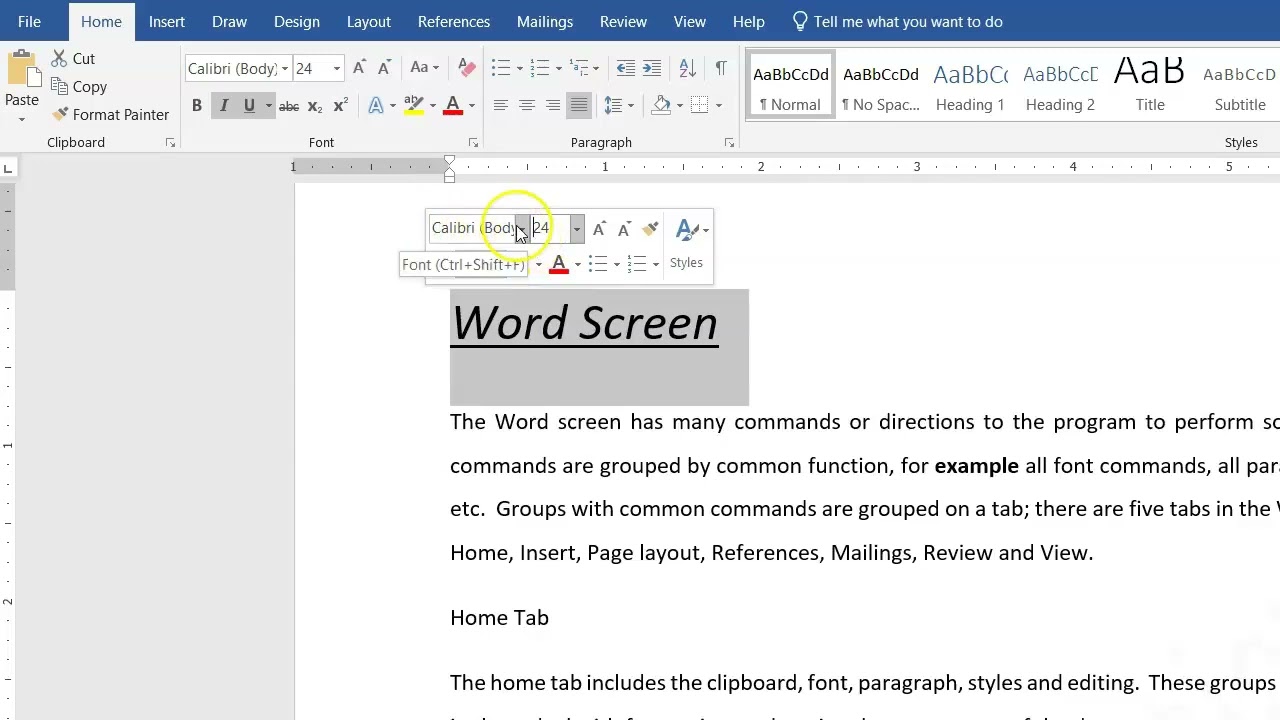Click Shrink Font in mini toolbar
This screenshot has height=720, width=1280.
tap(624, 229)
